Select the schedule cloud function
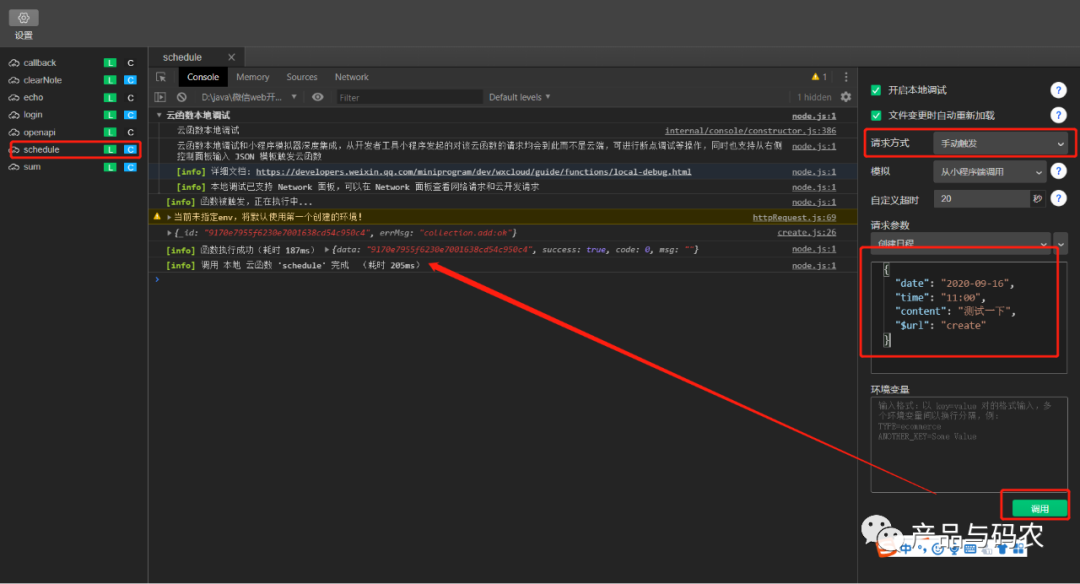The height and width of the screenshot is (584, 1080). [x=41, y=149]
